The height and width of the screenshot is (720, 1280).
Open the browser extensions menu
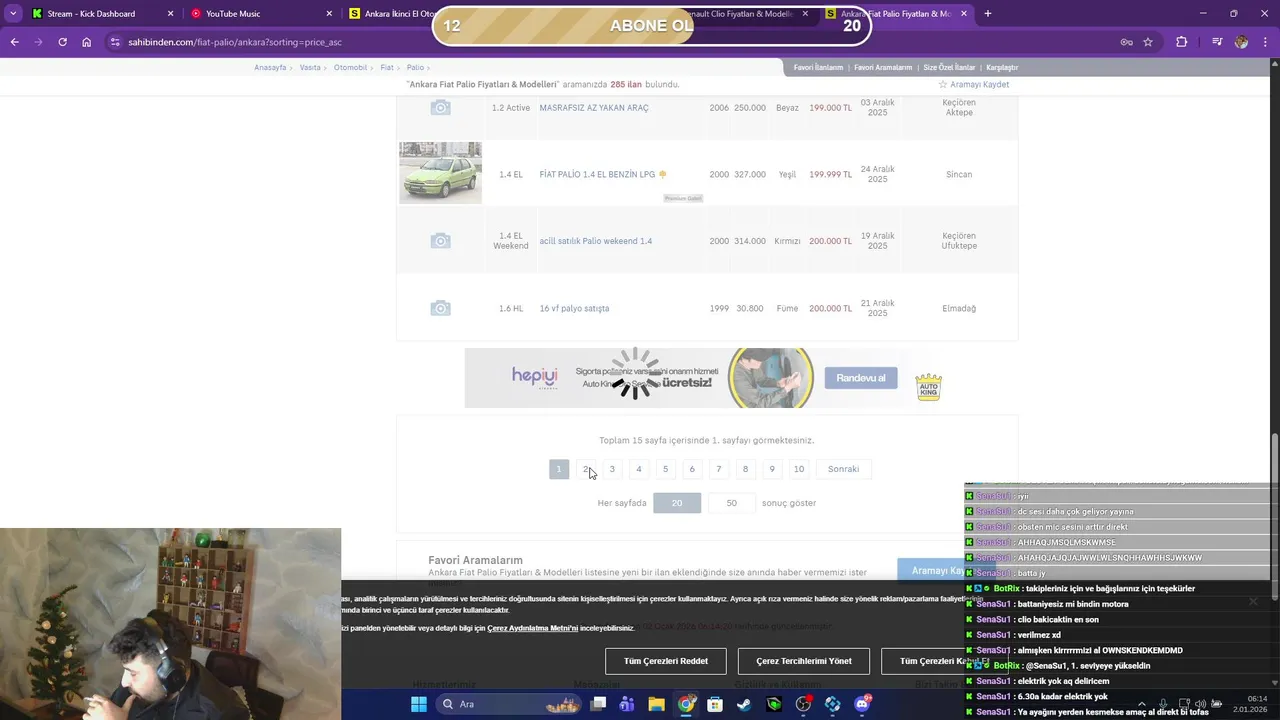(1182, 42)
